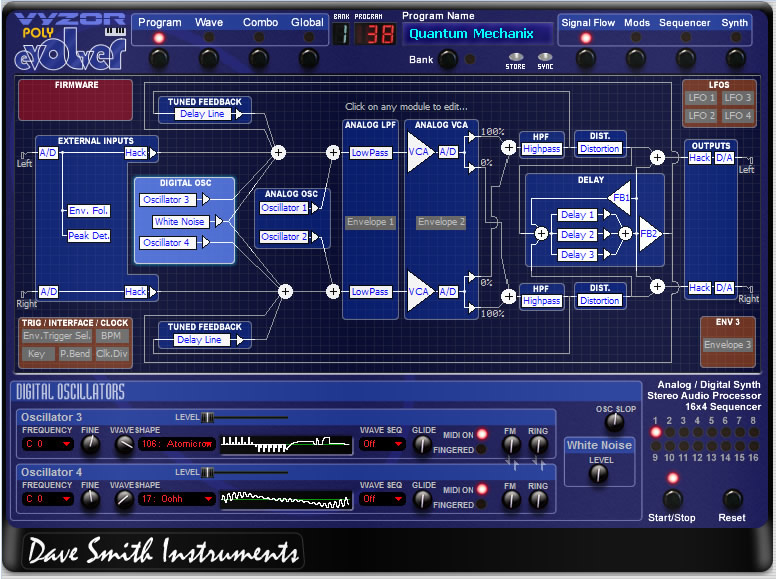
Task: Open Oscillator 3 WAVE SEQ dropdown
Action: point(381,444)
